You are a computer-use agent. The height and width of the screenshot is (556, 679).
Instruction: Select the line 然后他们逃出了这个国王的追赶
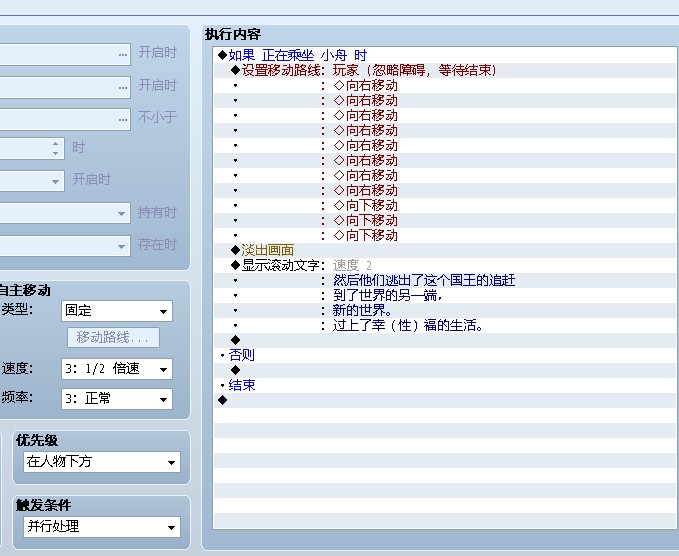pyautogui.click(x=445, y=280)
